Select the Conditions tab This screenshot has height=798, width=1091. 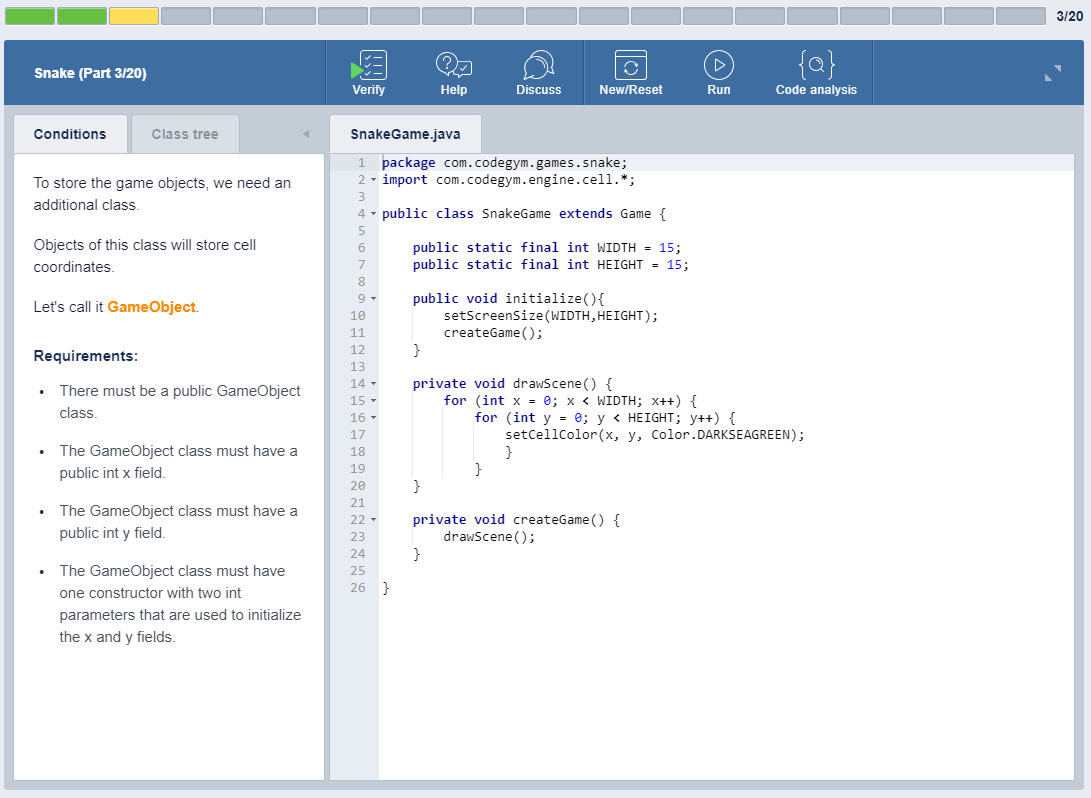tap(70, 134)
